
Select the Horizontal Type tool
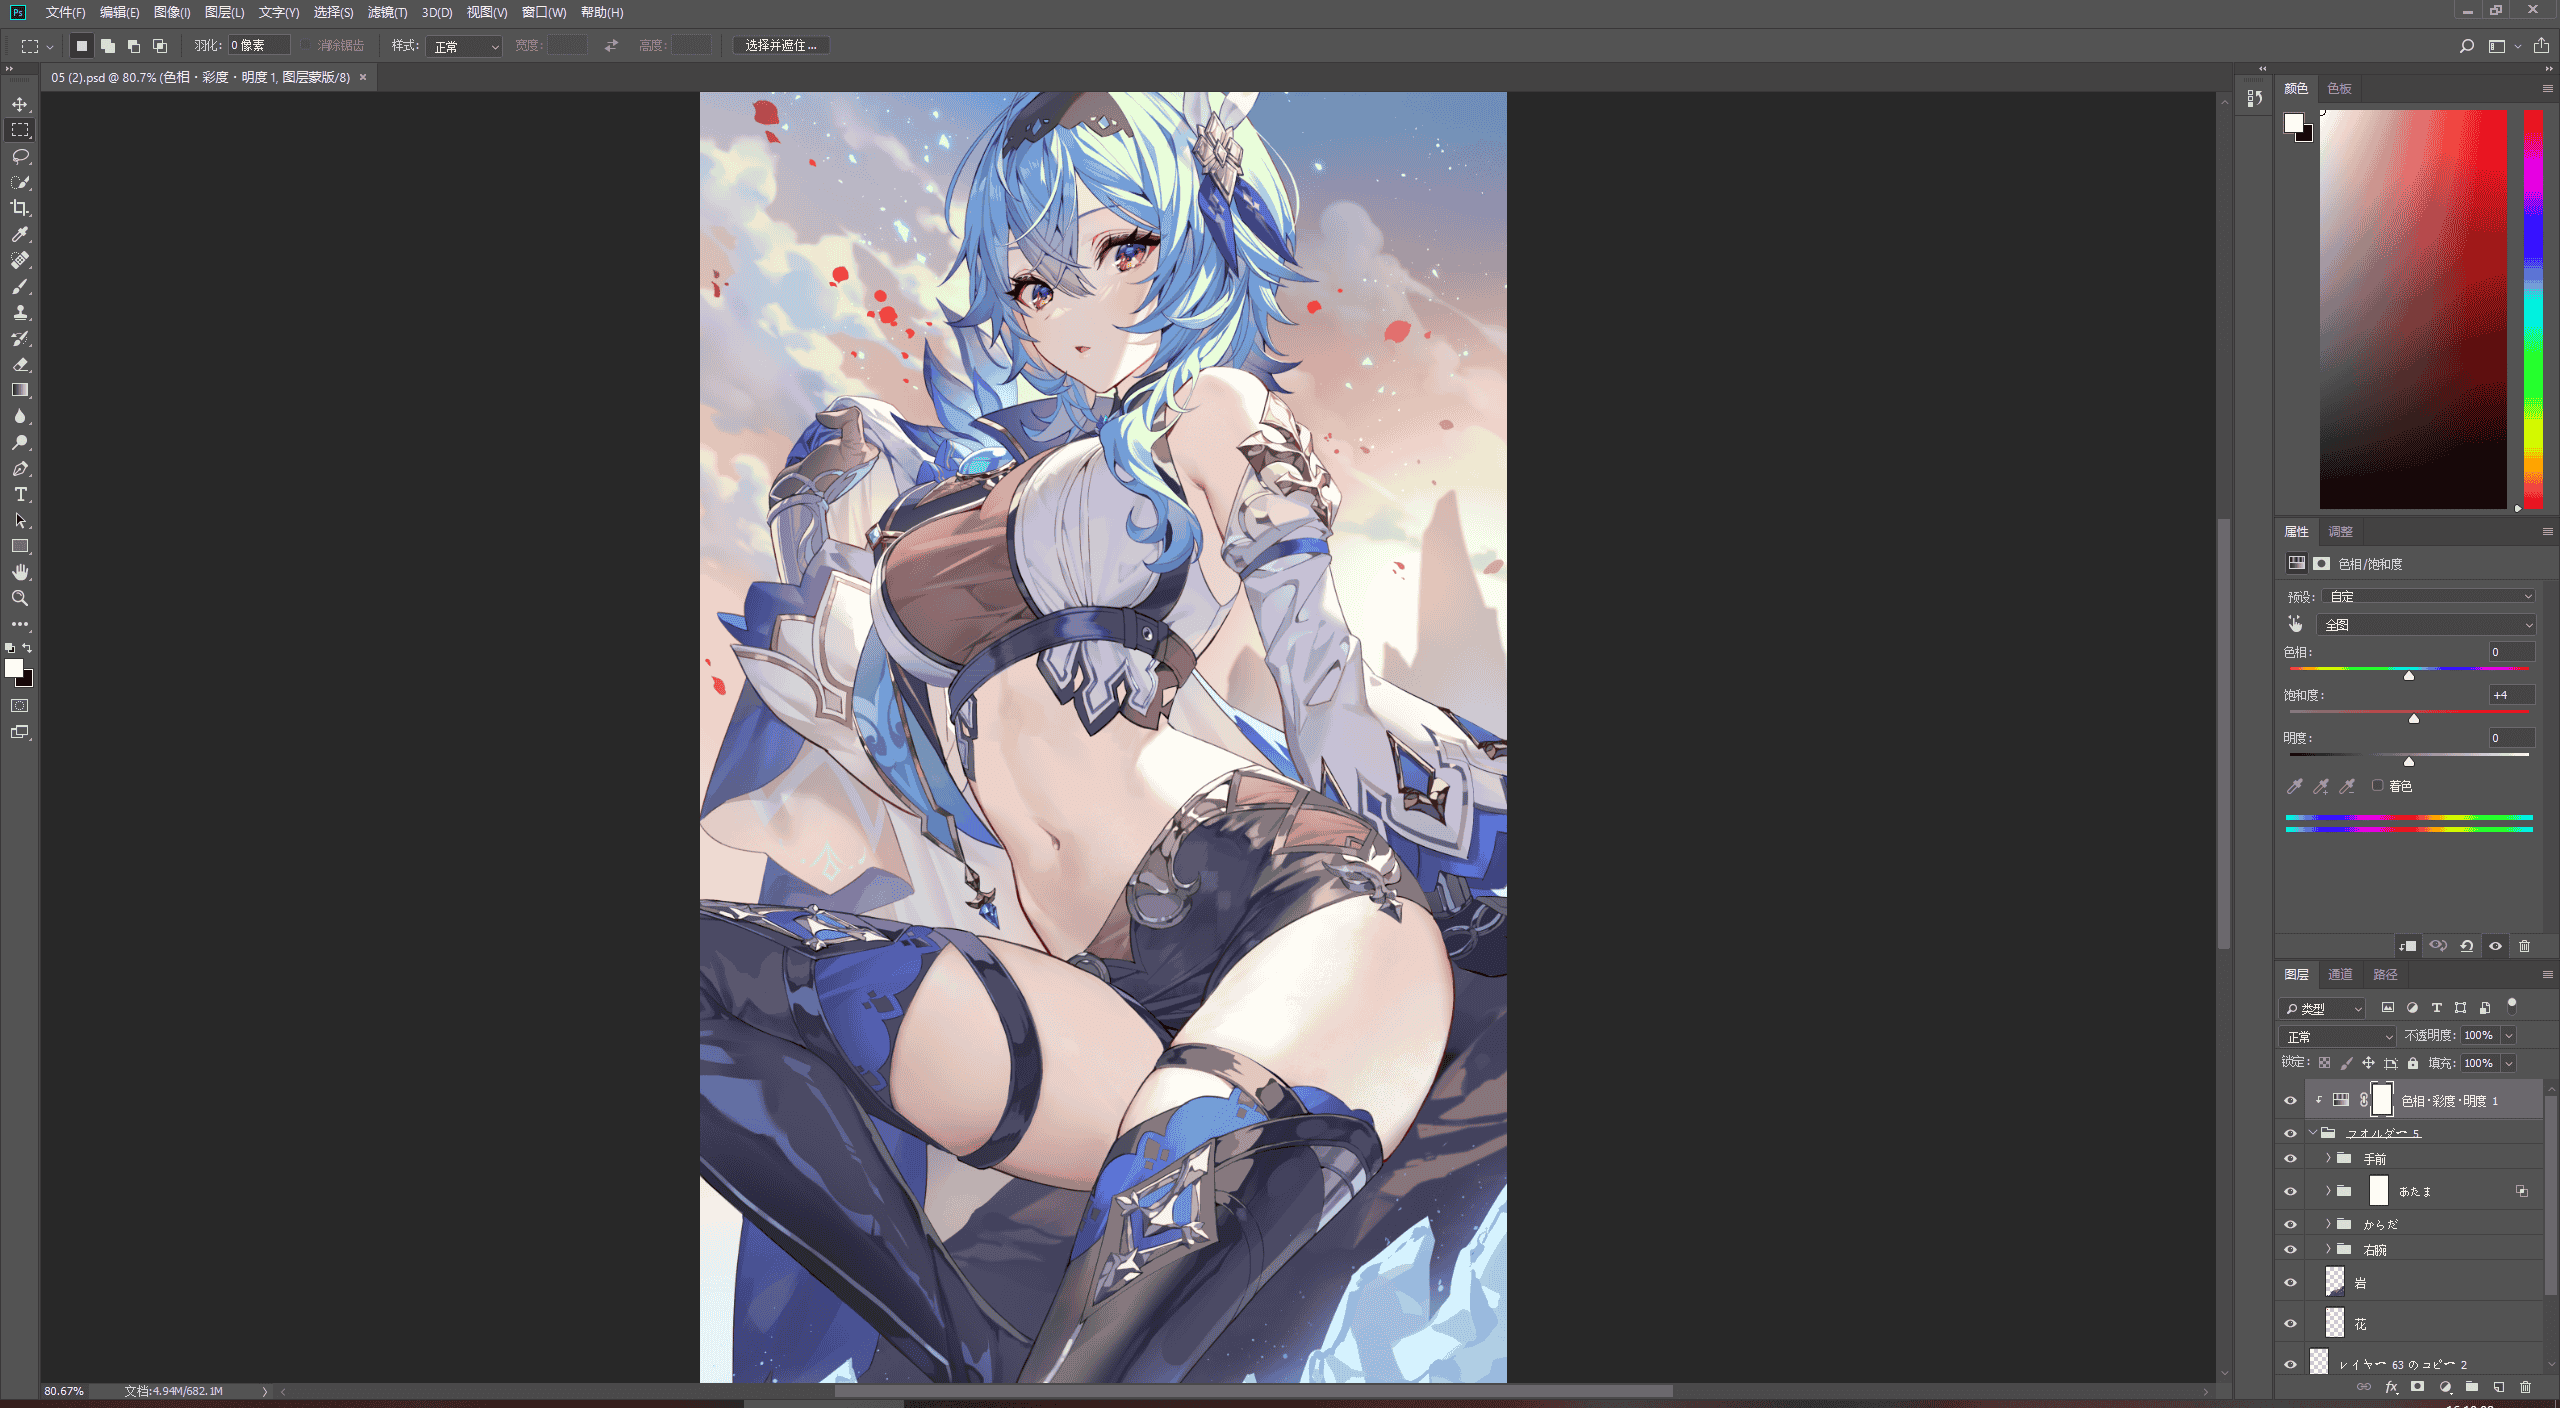(20, 494)
